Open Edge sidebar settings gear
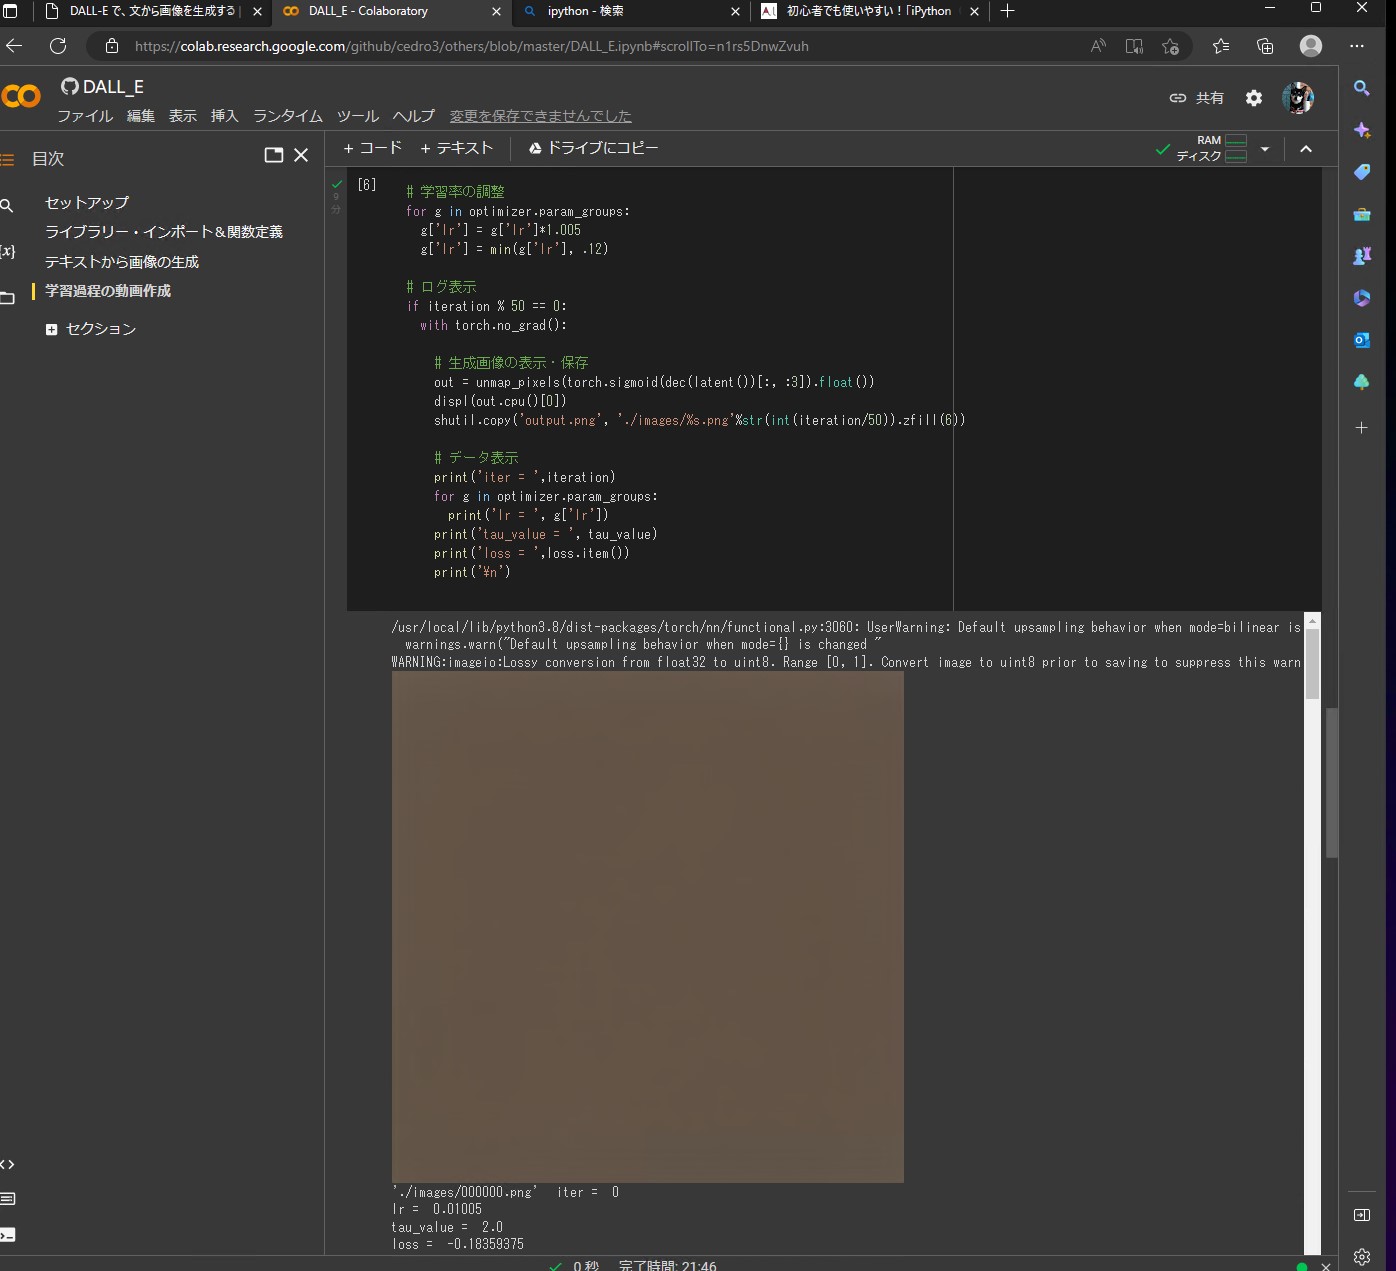 (1361, 1257)
